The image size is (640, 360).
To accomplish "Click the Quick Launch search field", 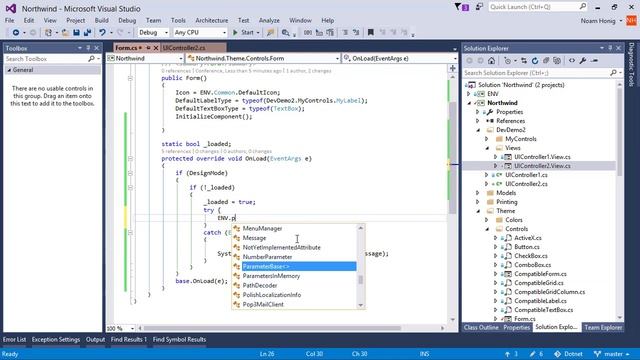I will pos(534,7).
